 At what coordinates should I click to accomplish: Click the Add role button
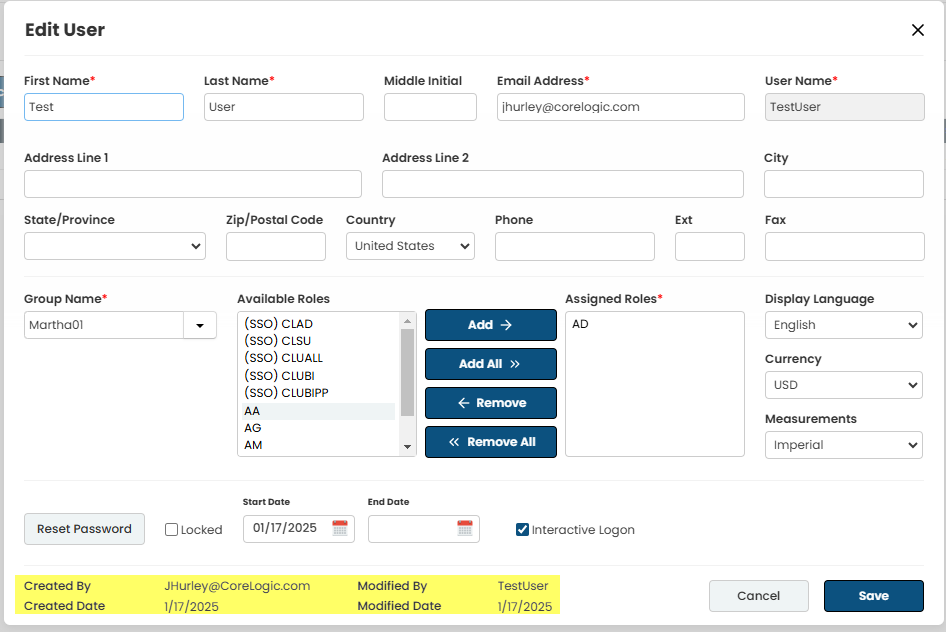[x=490, y=325]
